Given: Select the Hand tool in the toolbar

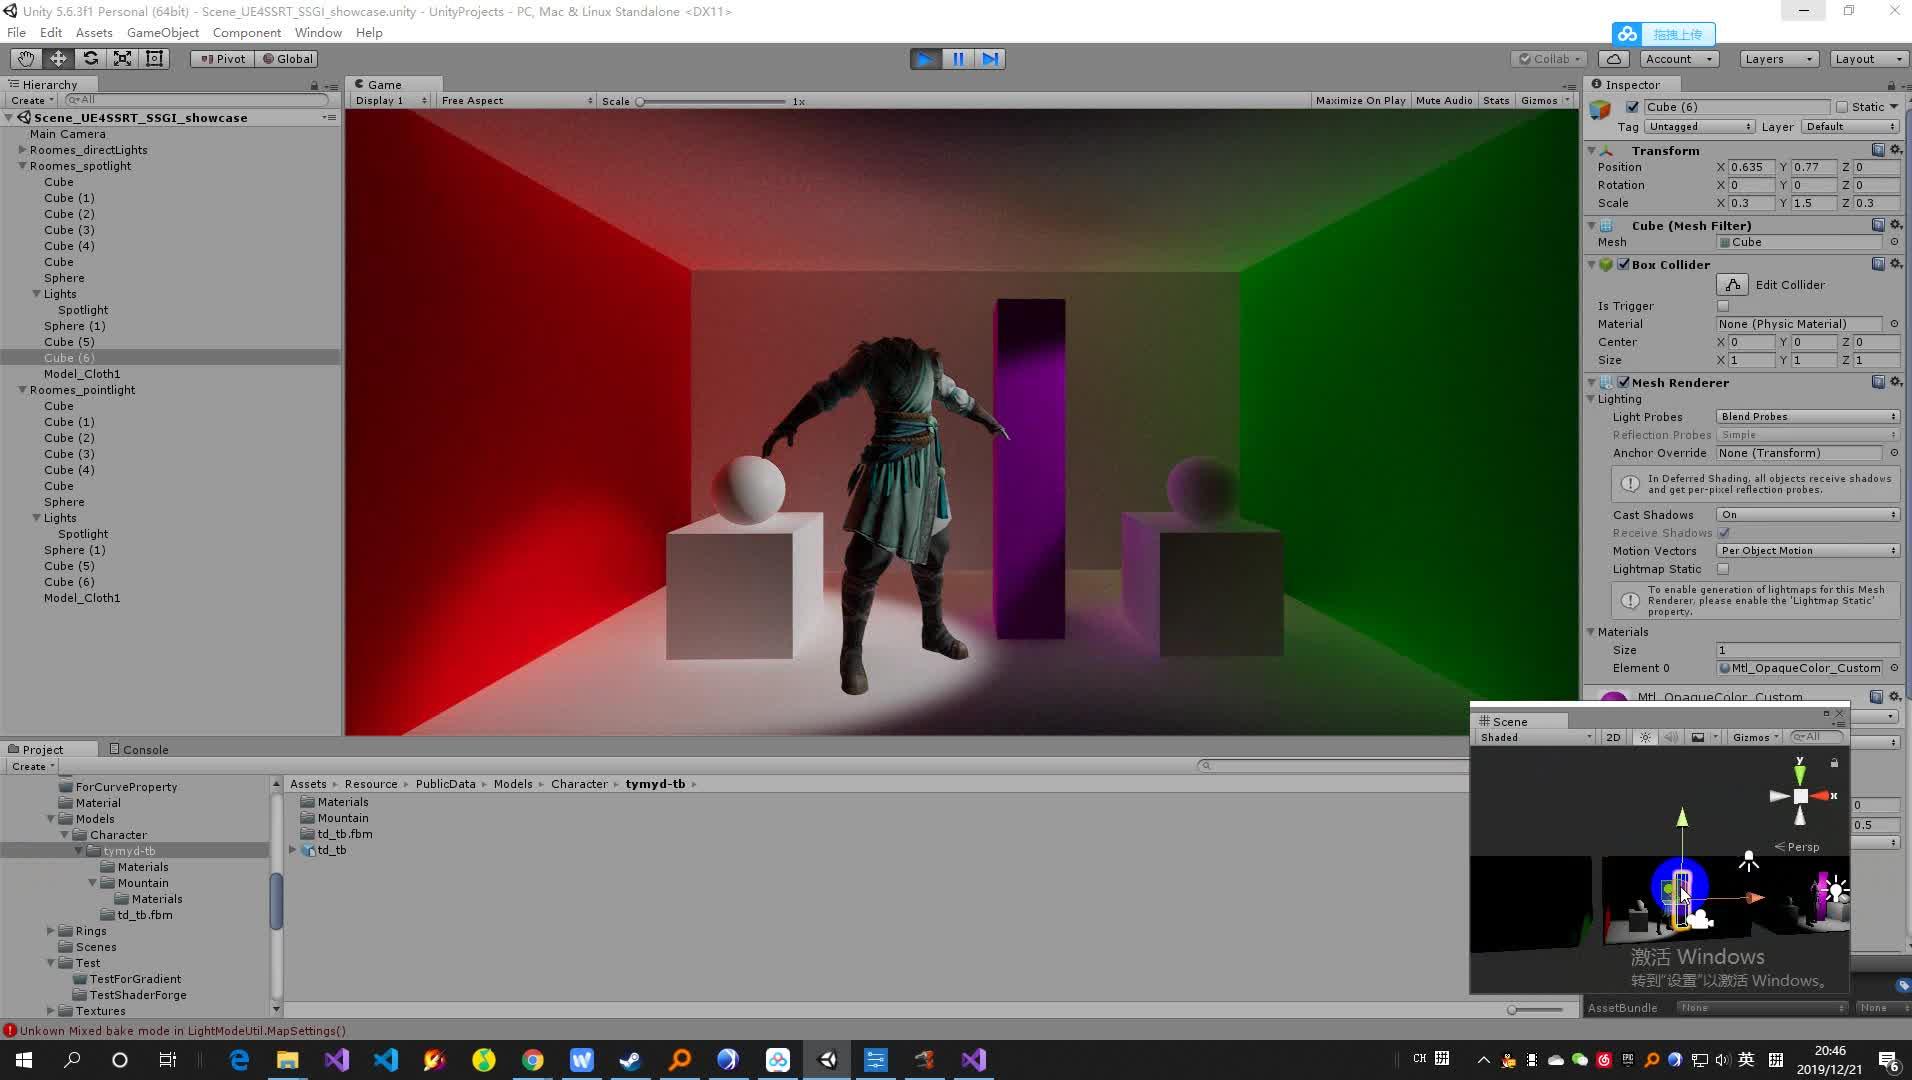Looking at the screenshot, I should [x=25, y=58].
